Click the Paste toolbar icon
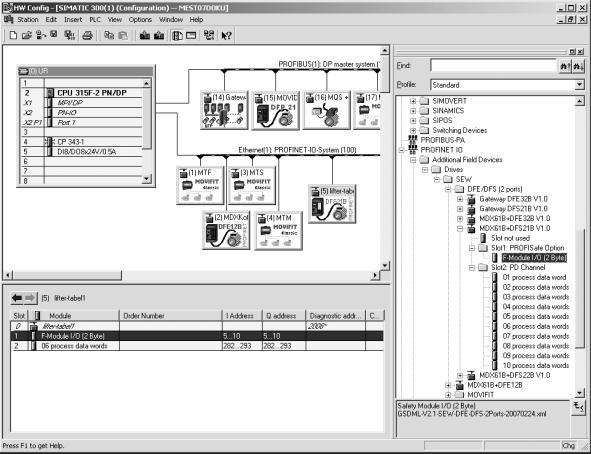 (x=123, y=35)
